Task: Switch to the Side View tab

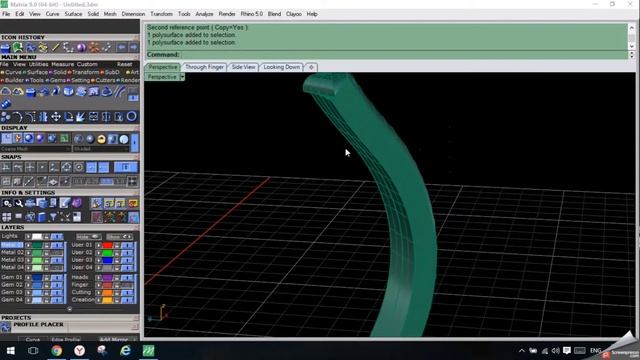Action: point(243,67)
